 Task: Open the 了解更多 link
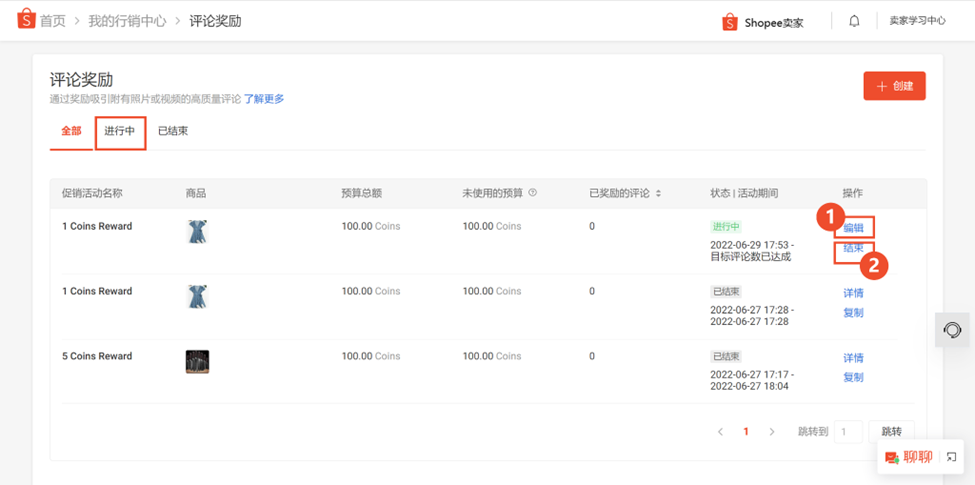click(x=264, y=99)
